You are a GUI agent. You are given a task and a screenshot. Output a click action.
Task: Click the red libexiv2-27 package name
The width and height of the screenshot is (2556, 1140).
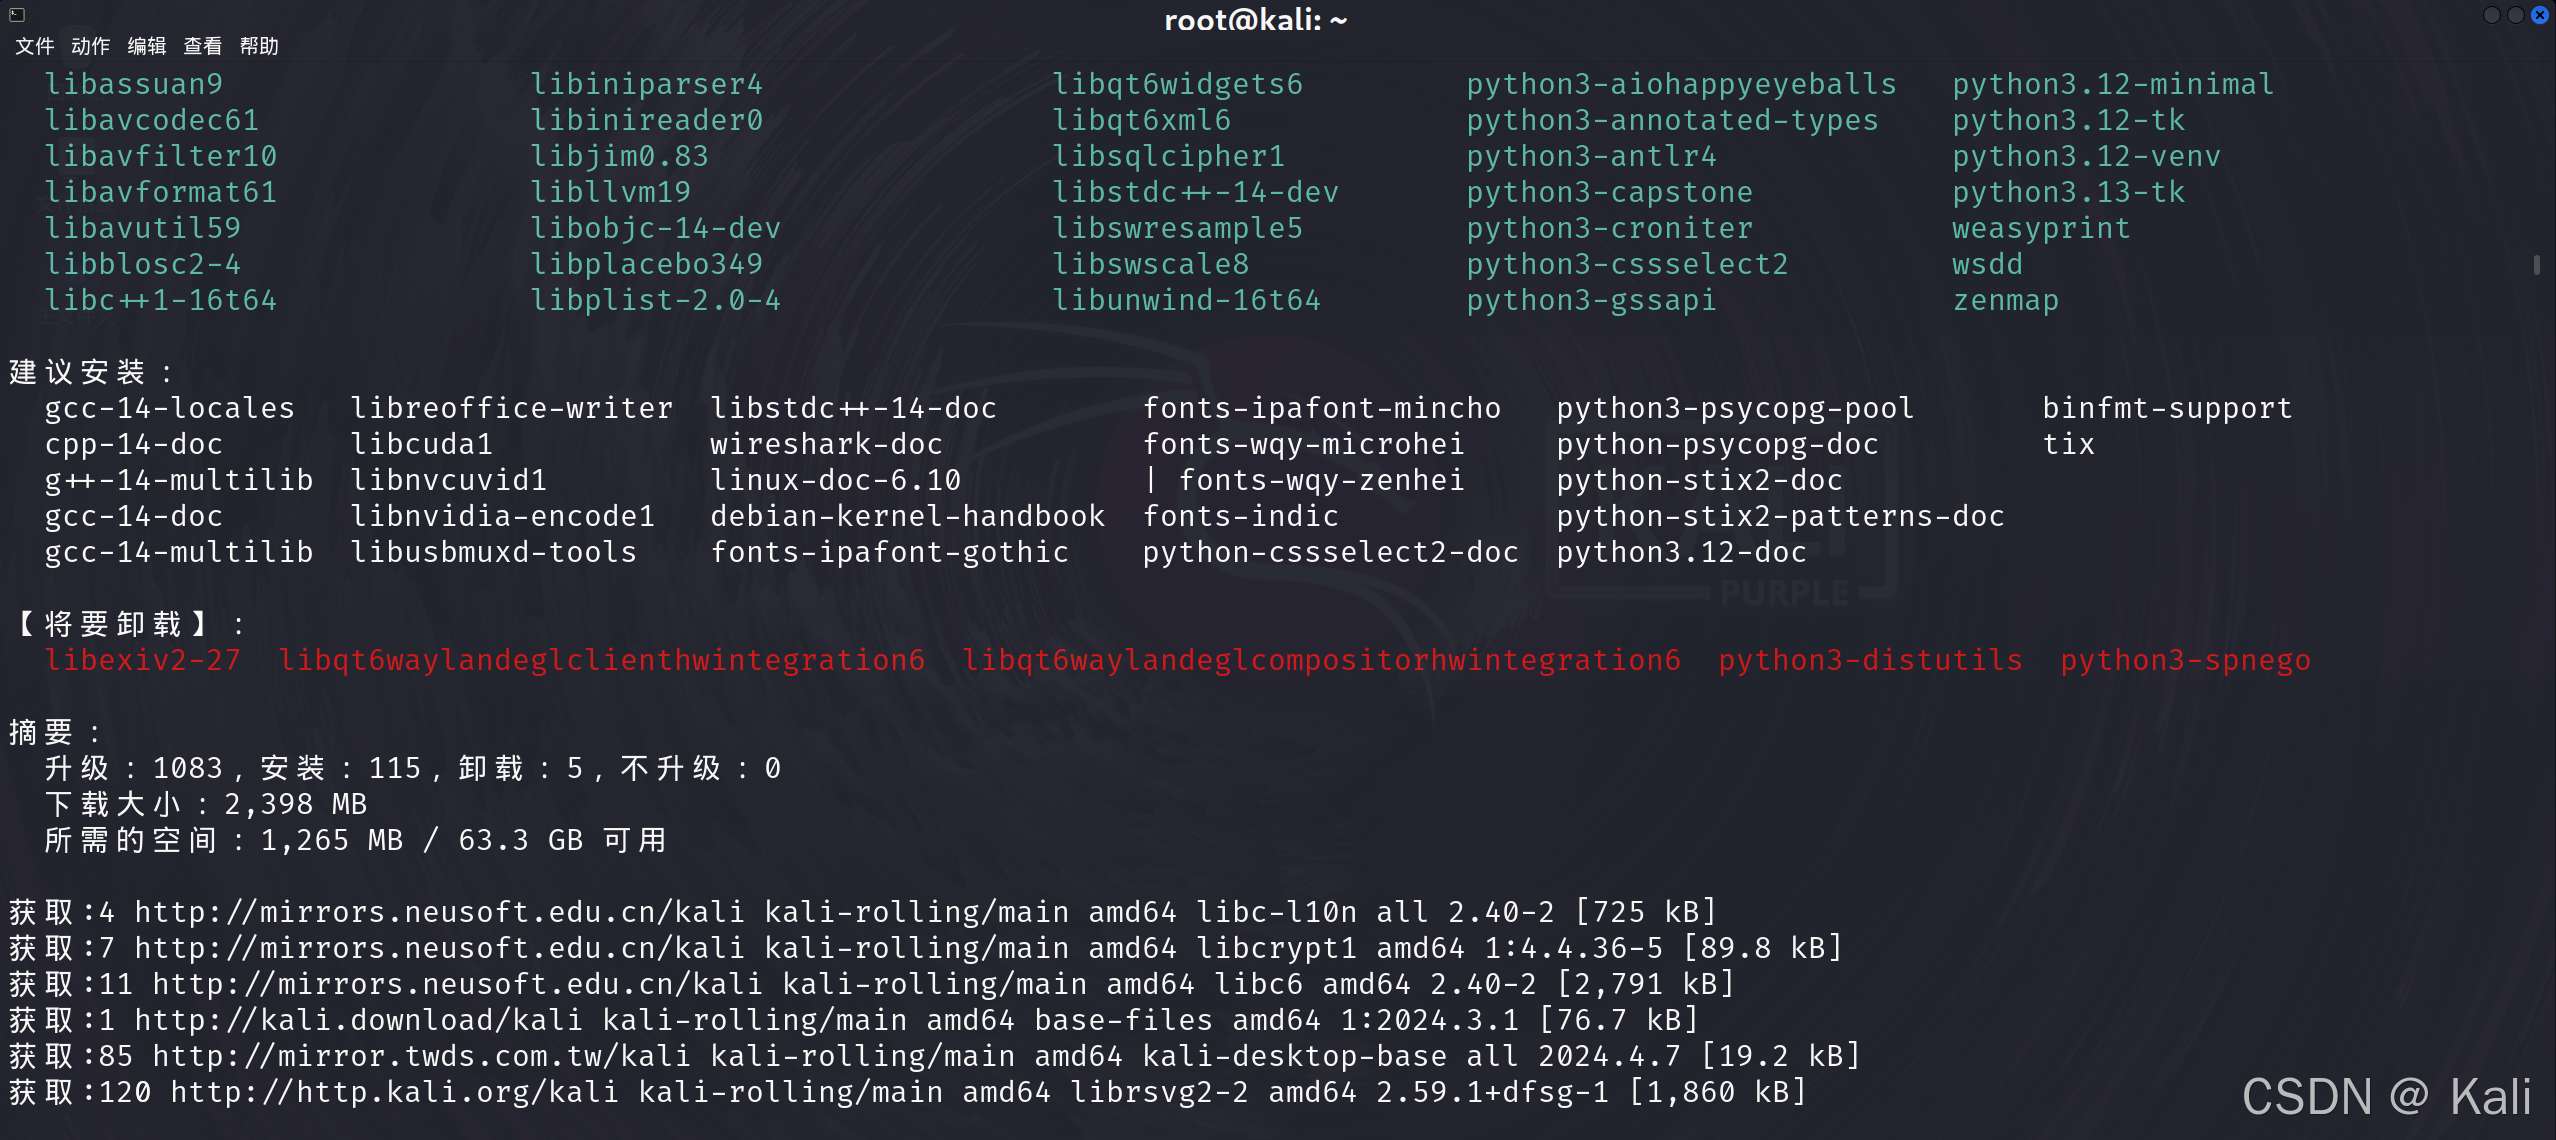[143, 660]
